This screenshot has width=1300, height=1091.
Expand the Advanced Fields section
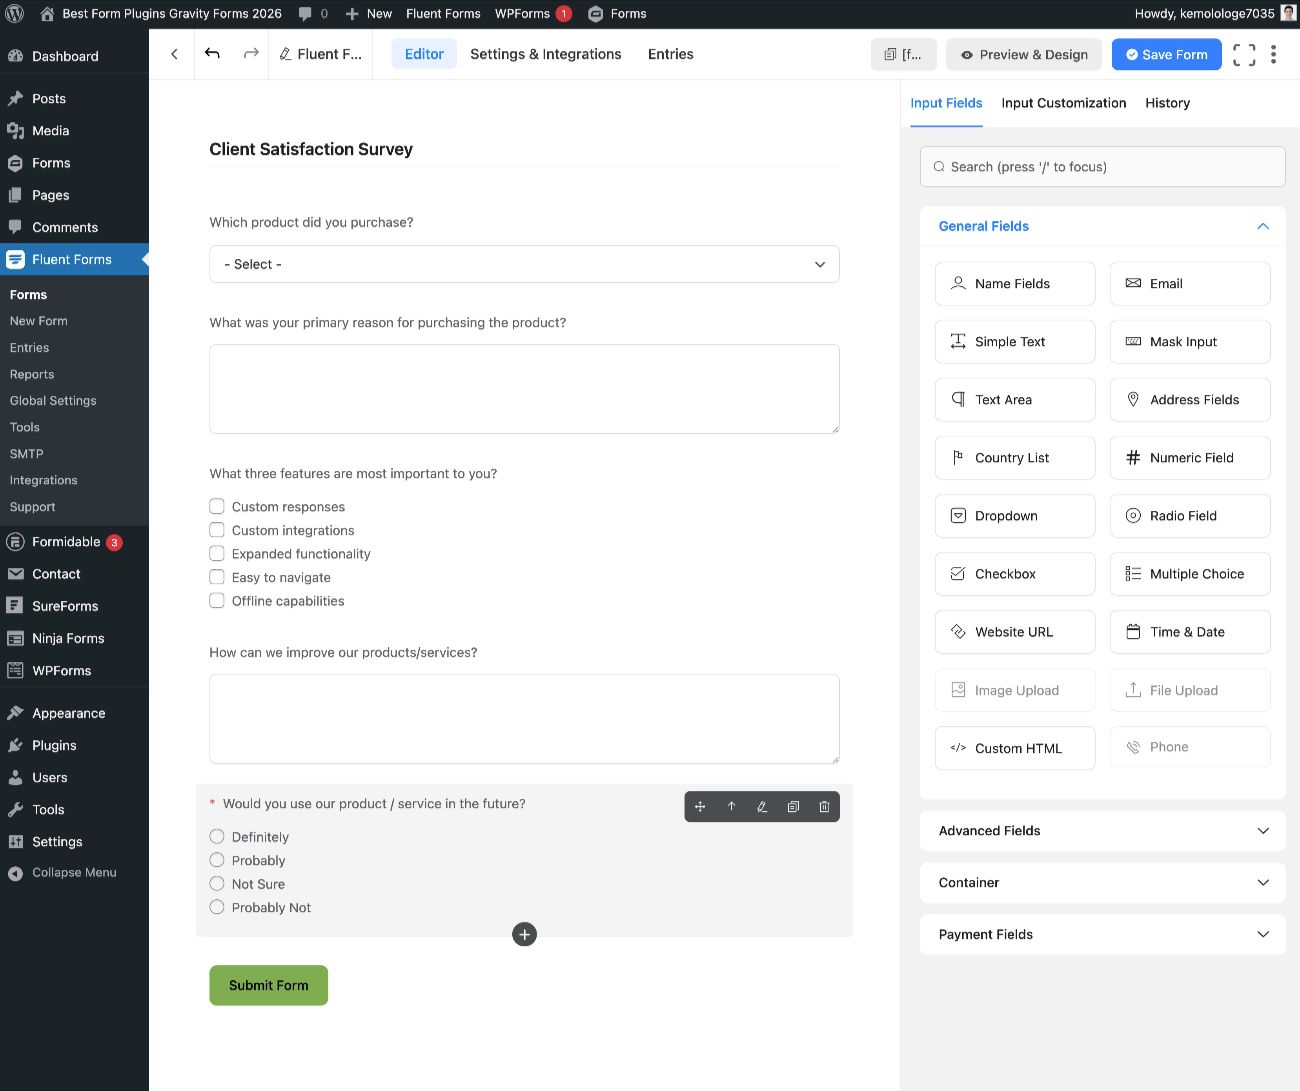point(1102,831)
